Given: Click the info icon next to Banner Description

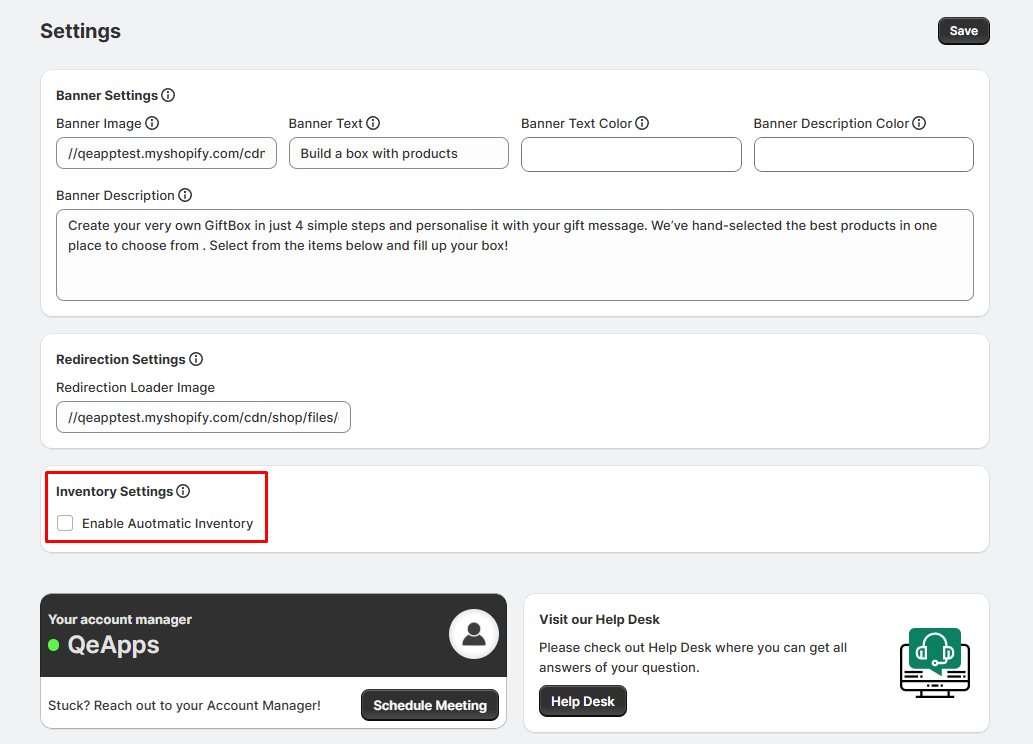Looking at the screenshot, I should point(185,196).
